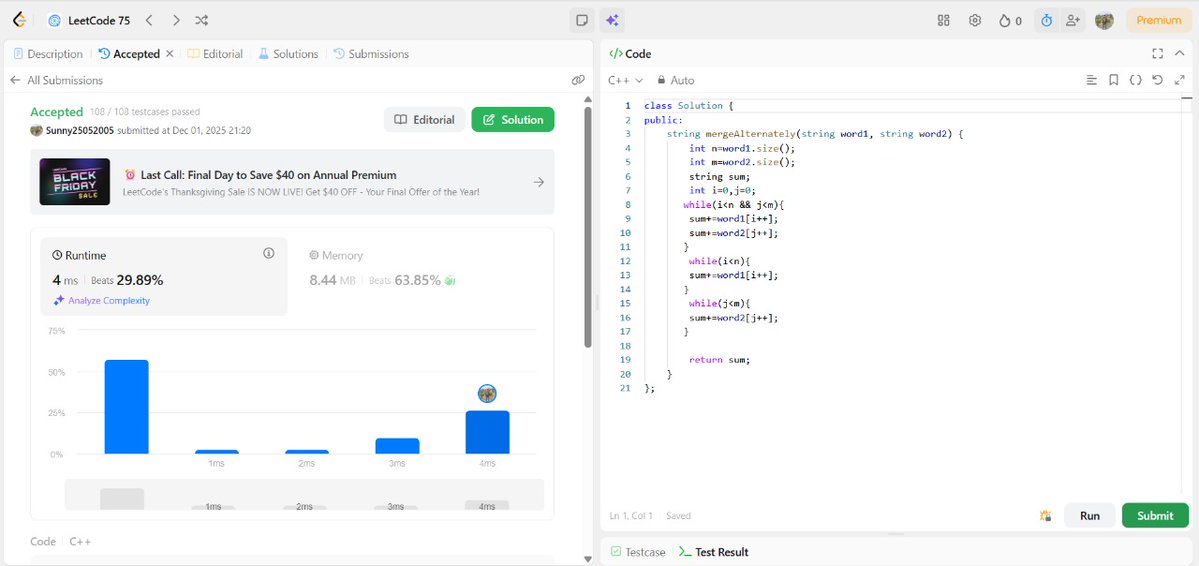Click the invite user icon
The height and width of the screenshot is (566, 1199).
1073,21
